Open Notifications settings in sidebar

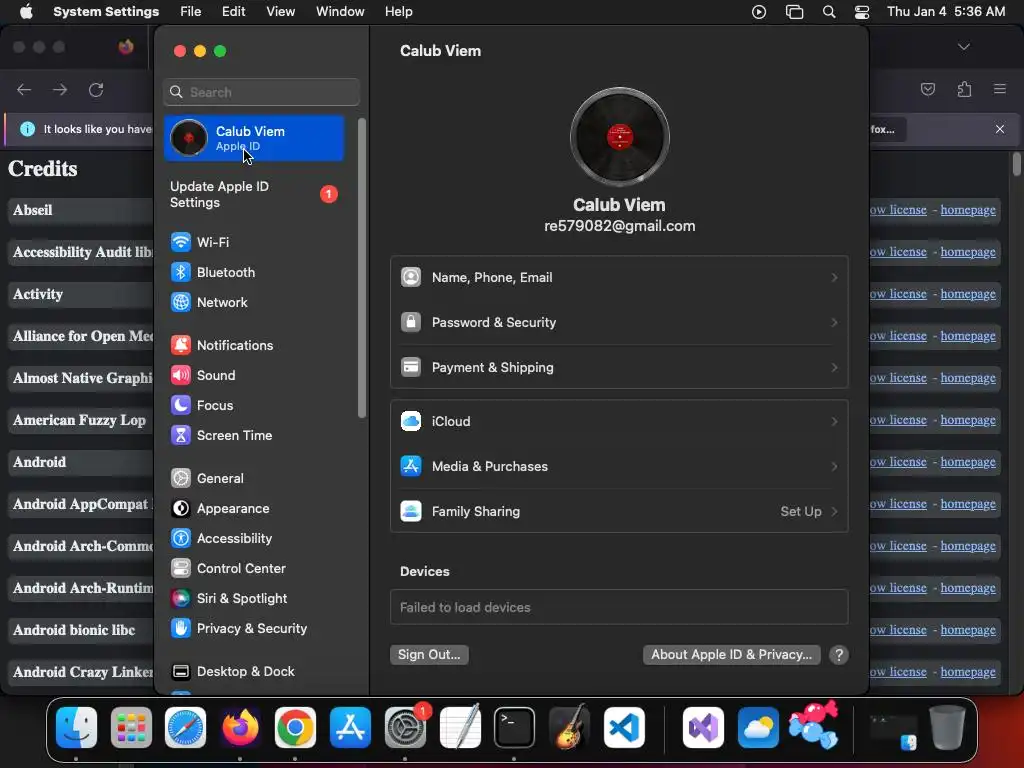coord(221,345)
